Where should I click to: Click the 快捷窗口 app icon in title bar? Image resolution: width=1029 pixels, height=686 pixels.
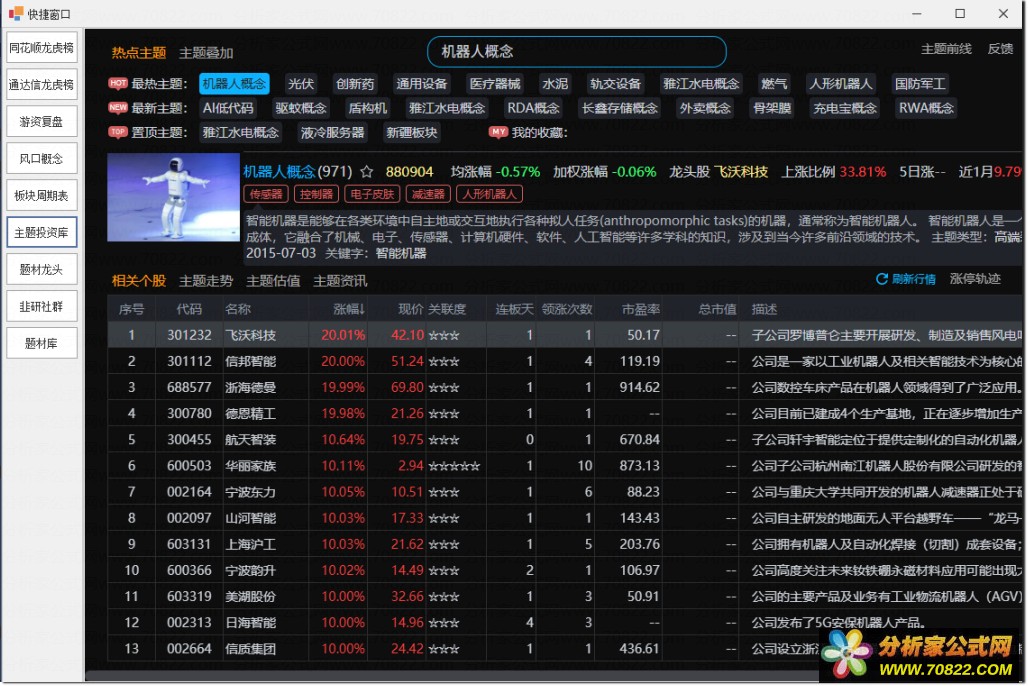pyautogui.click(x=16, y=13)
